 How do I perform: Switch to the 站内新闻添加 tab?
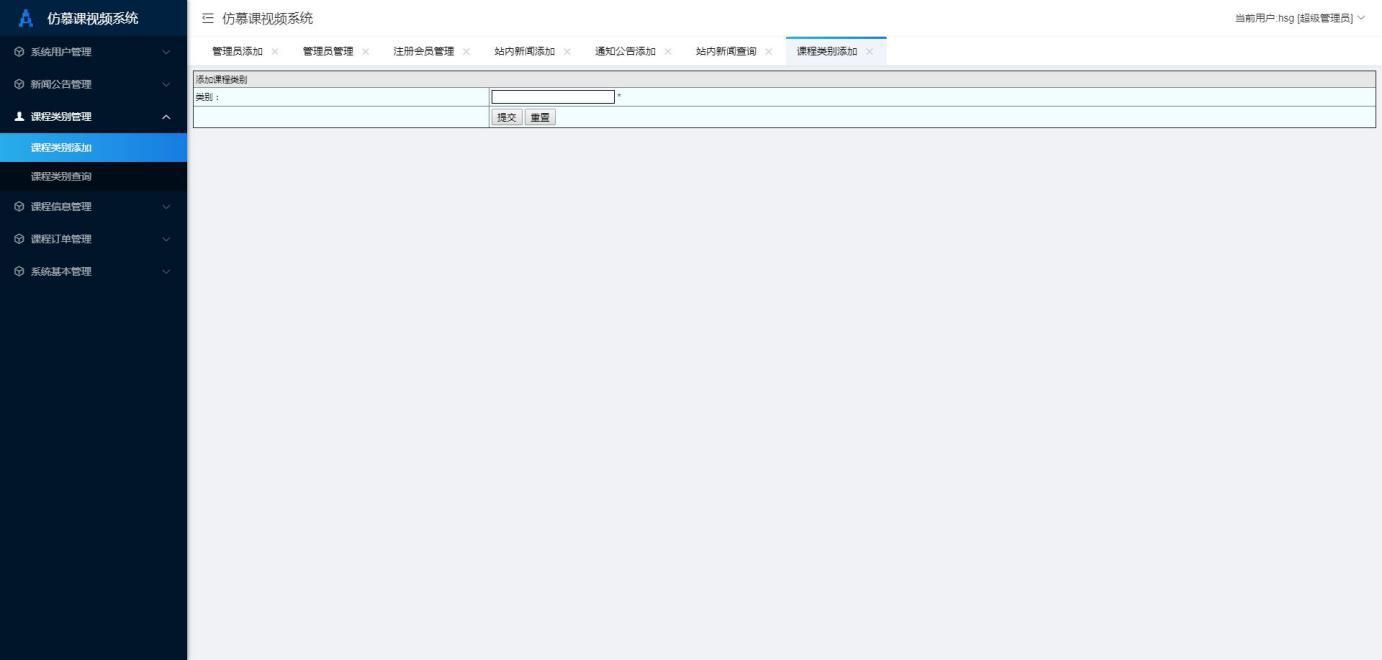click(x=525, y=52)
